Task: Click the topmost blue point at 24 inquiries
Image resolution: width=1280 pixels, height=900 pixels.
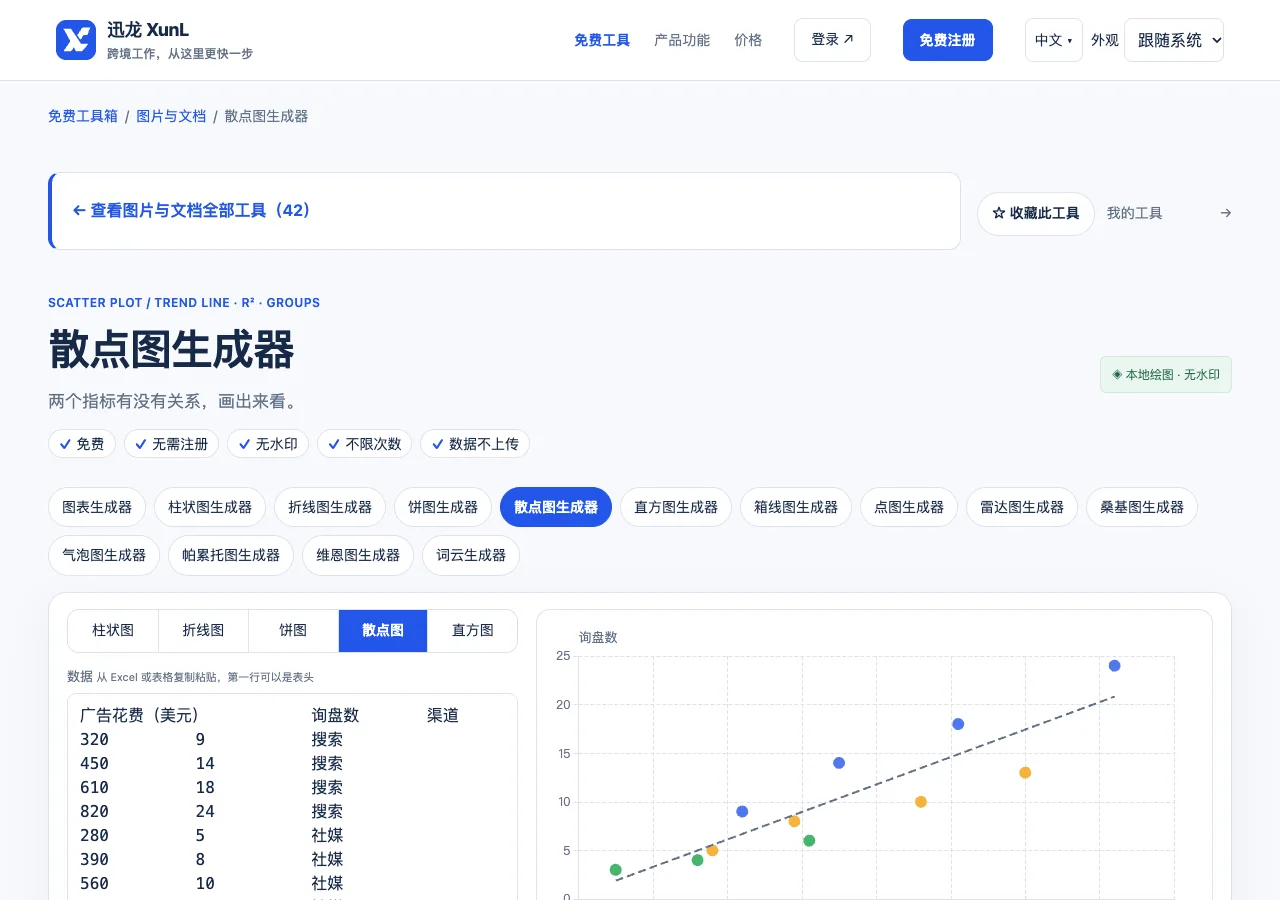Action: [1114, 666]
